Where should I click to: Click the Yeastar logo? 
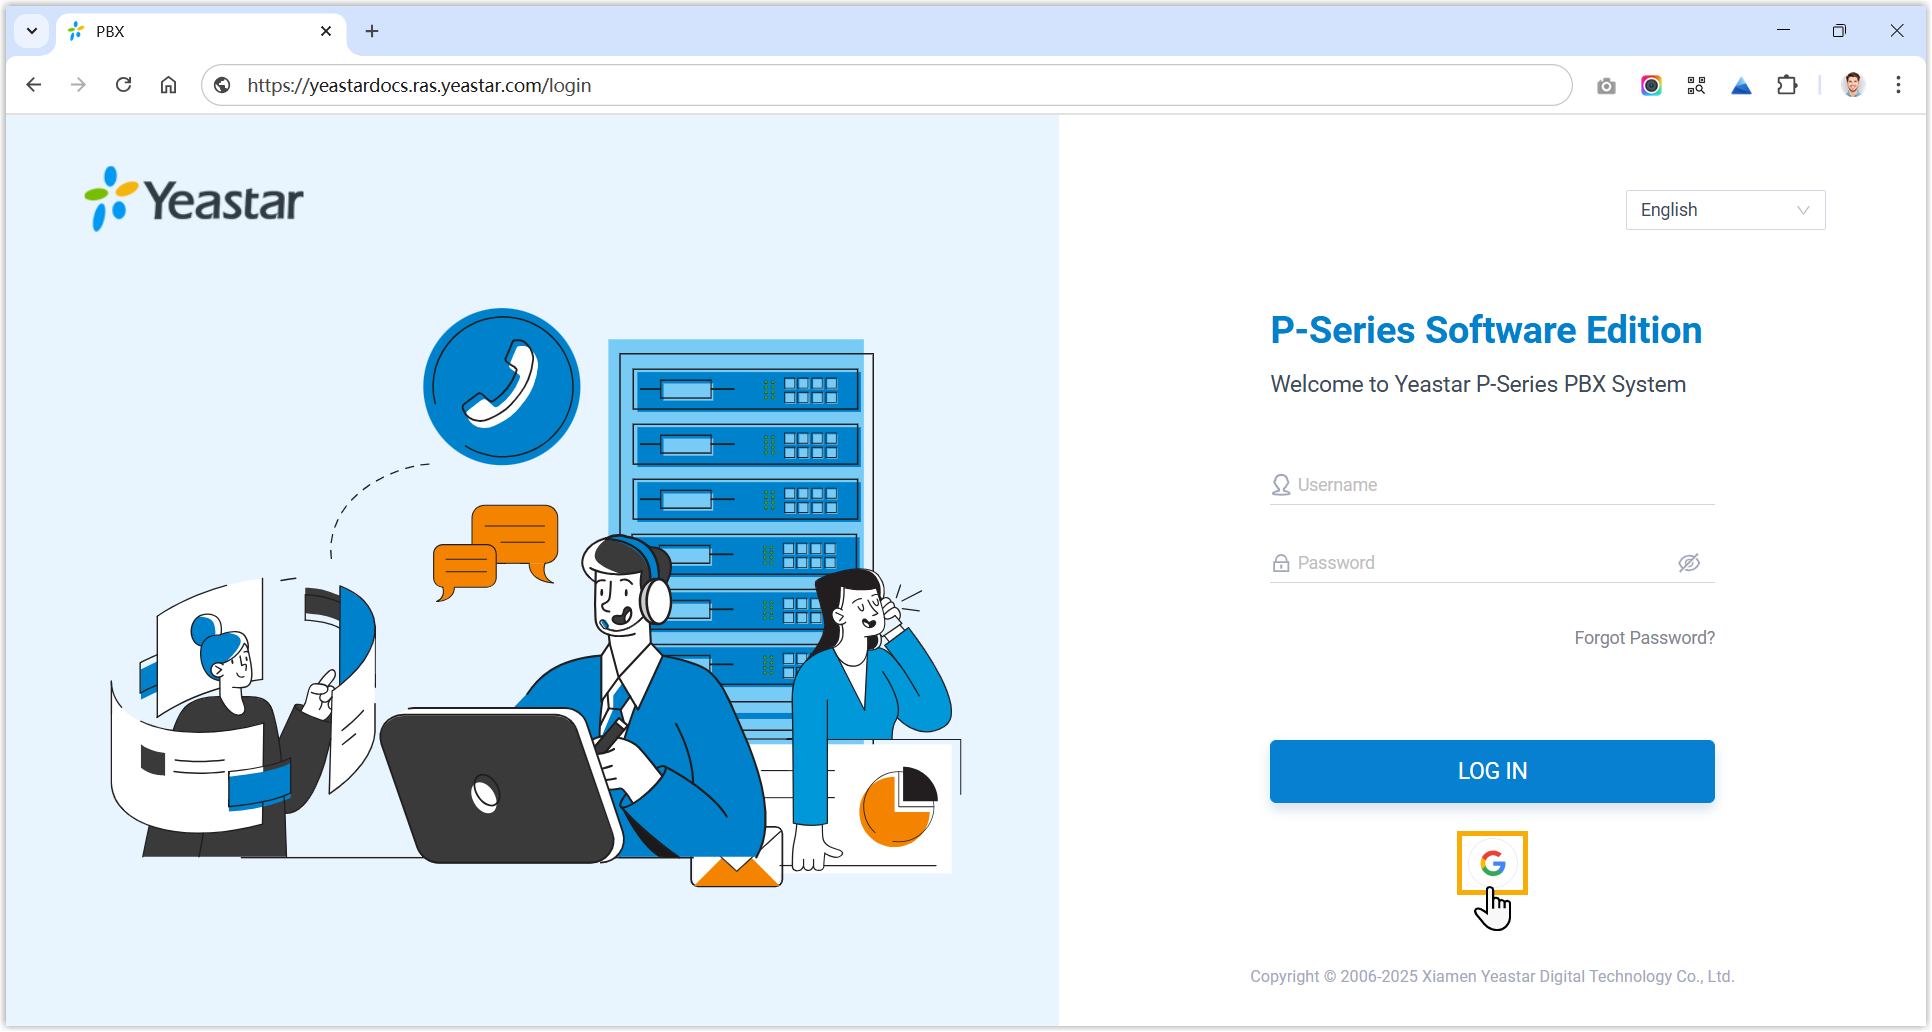[194, 199]
